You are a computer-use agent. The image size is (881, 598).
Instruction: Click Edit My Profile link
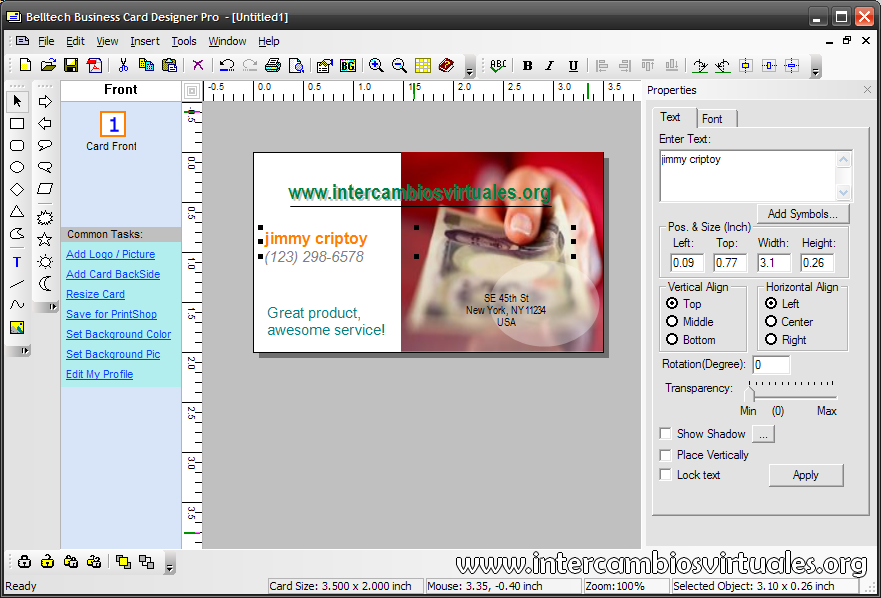[99, 374]
